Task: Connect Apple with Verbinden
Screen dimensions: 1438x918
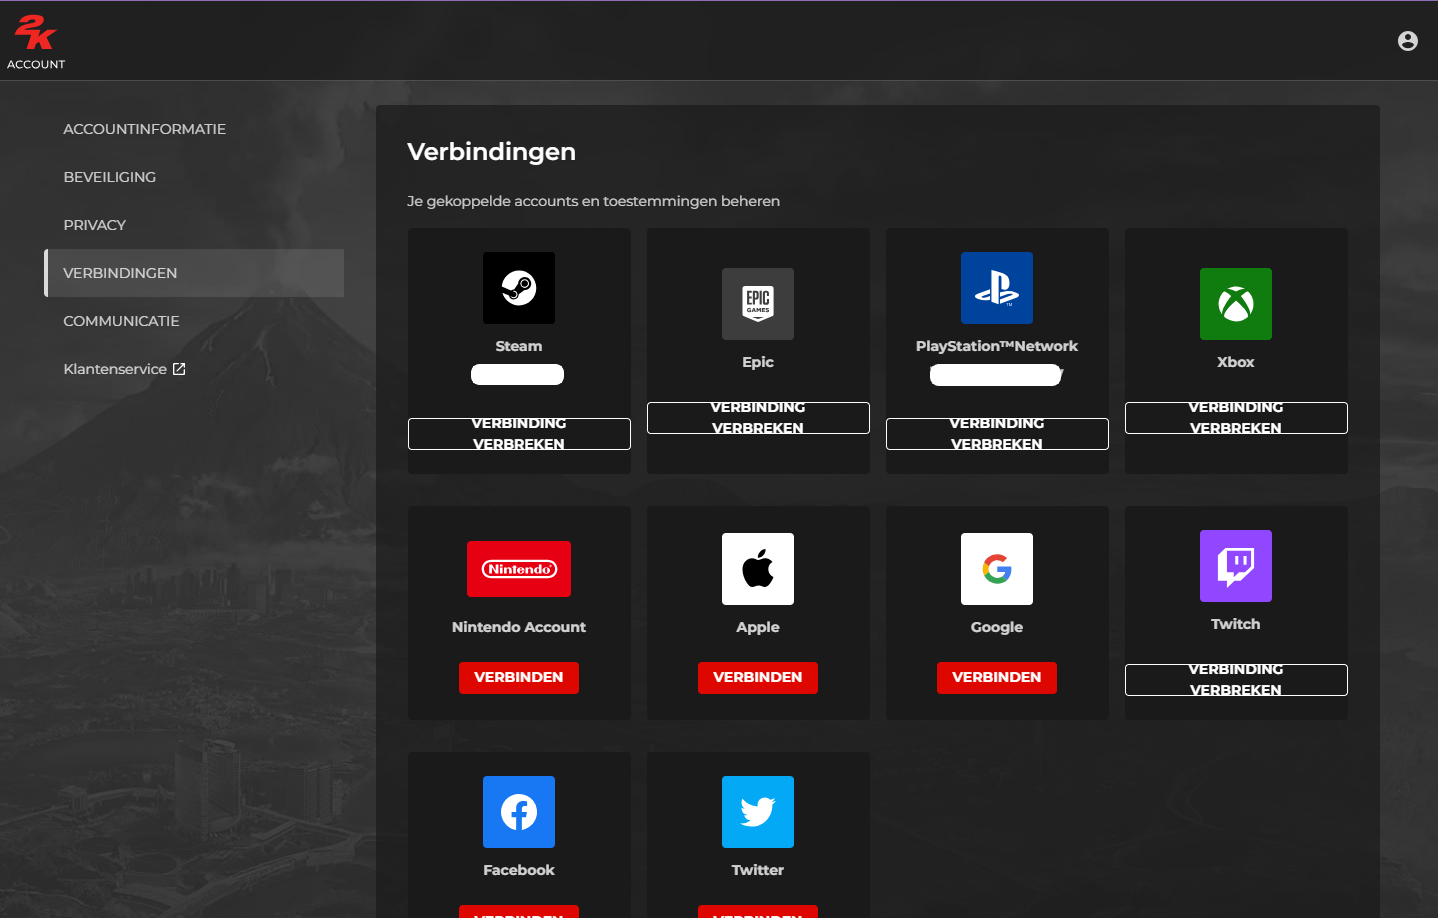Action: click(x=758, y=677)
